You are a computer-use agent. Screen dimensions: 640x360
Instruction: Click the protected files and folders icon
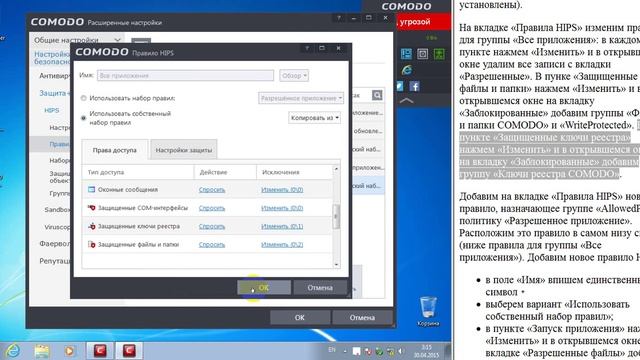click(x=91, y=244)
